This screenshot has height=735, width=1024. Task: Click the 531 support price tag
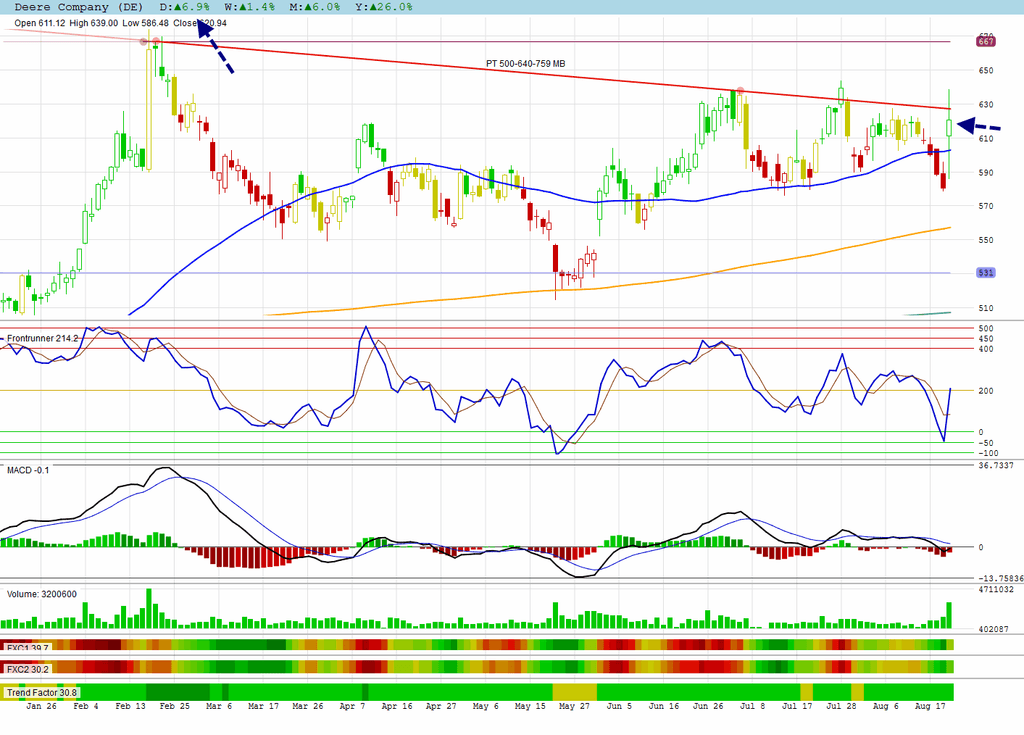(985, 272)
